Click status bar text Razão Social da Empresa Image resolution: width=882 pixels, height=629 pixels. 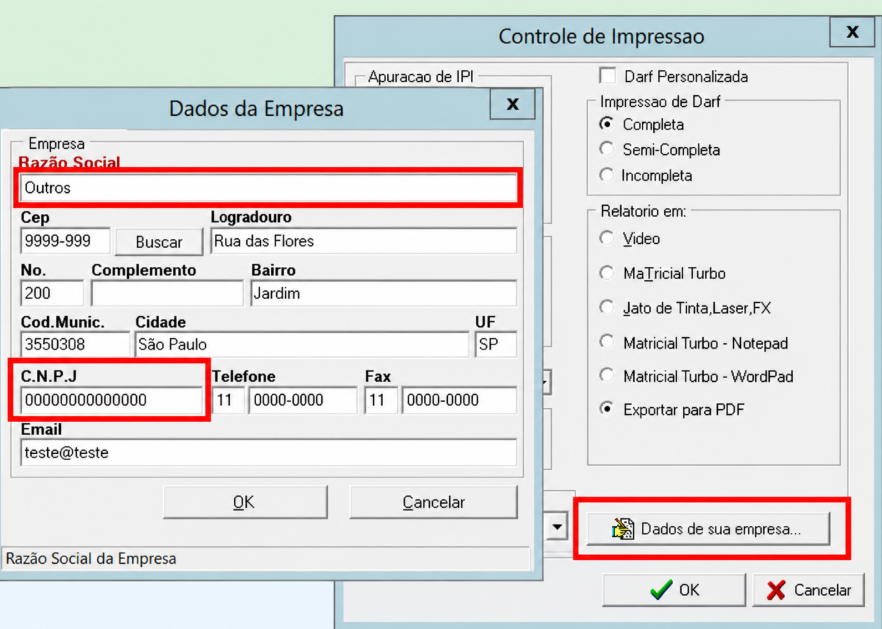(x=91, y=559)
